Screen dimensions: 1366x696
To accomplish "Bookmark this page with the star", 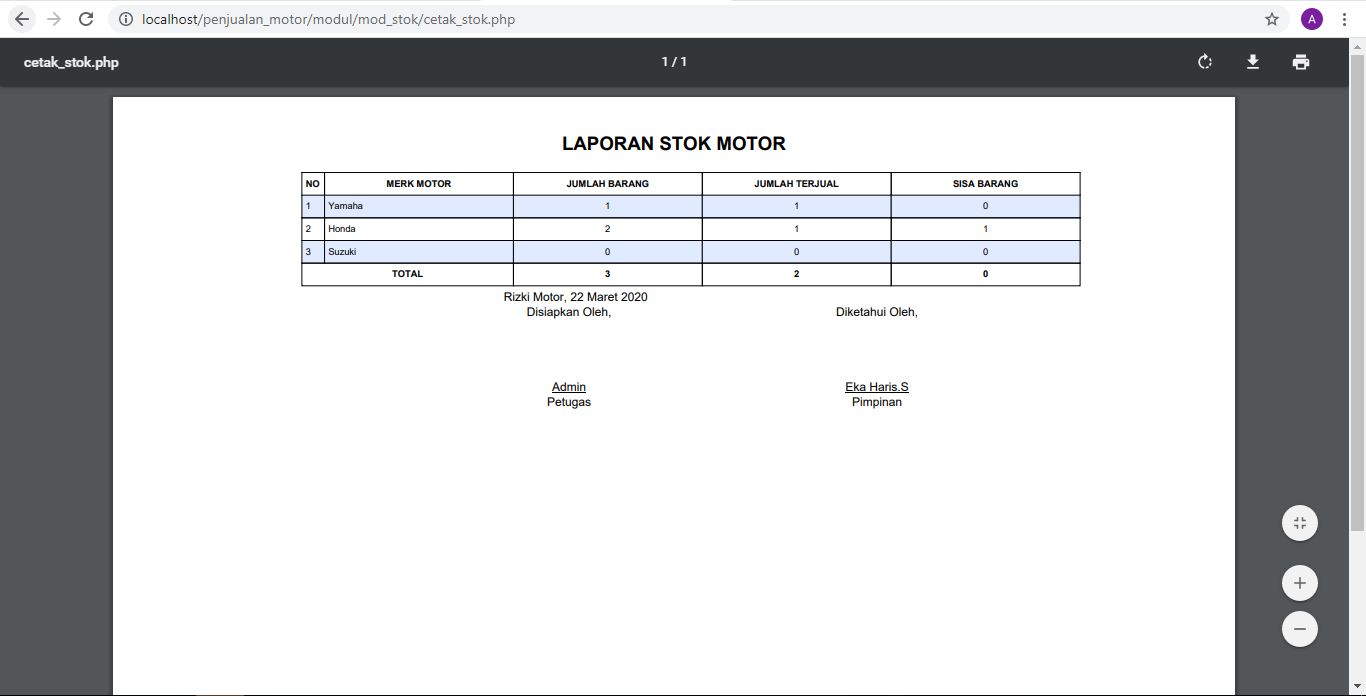I will click(x=1270, y=18).
